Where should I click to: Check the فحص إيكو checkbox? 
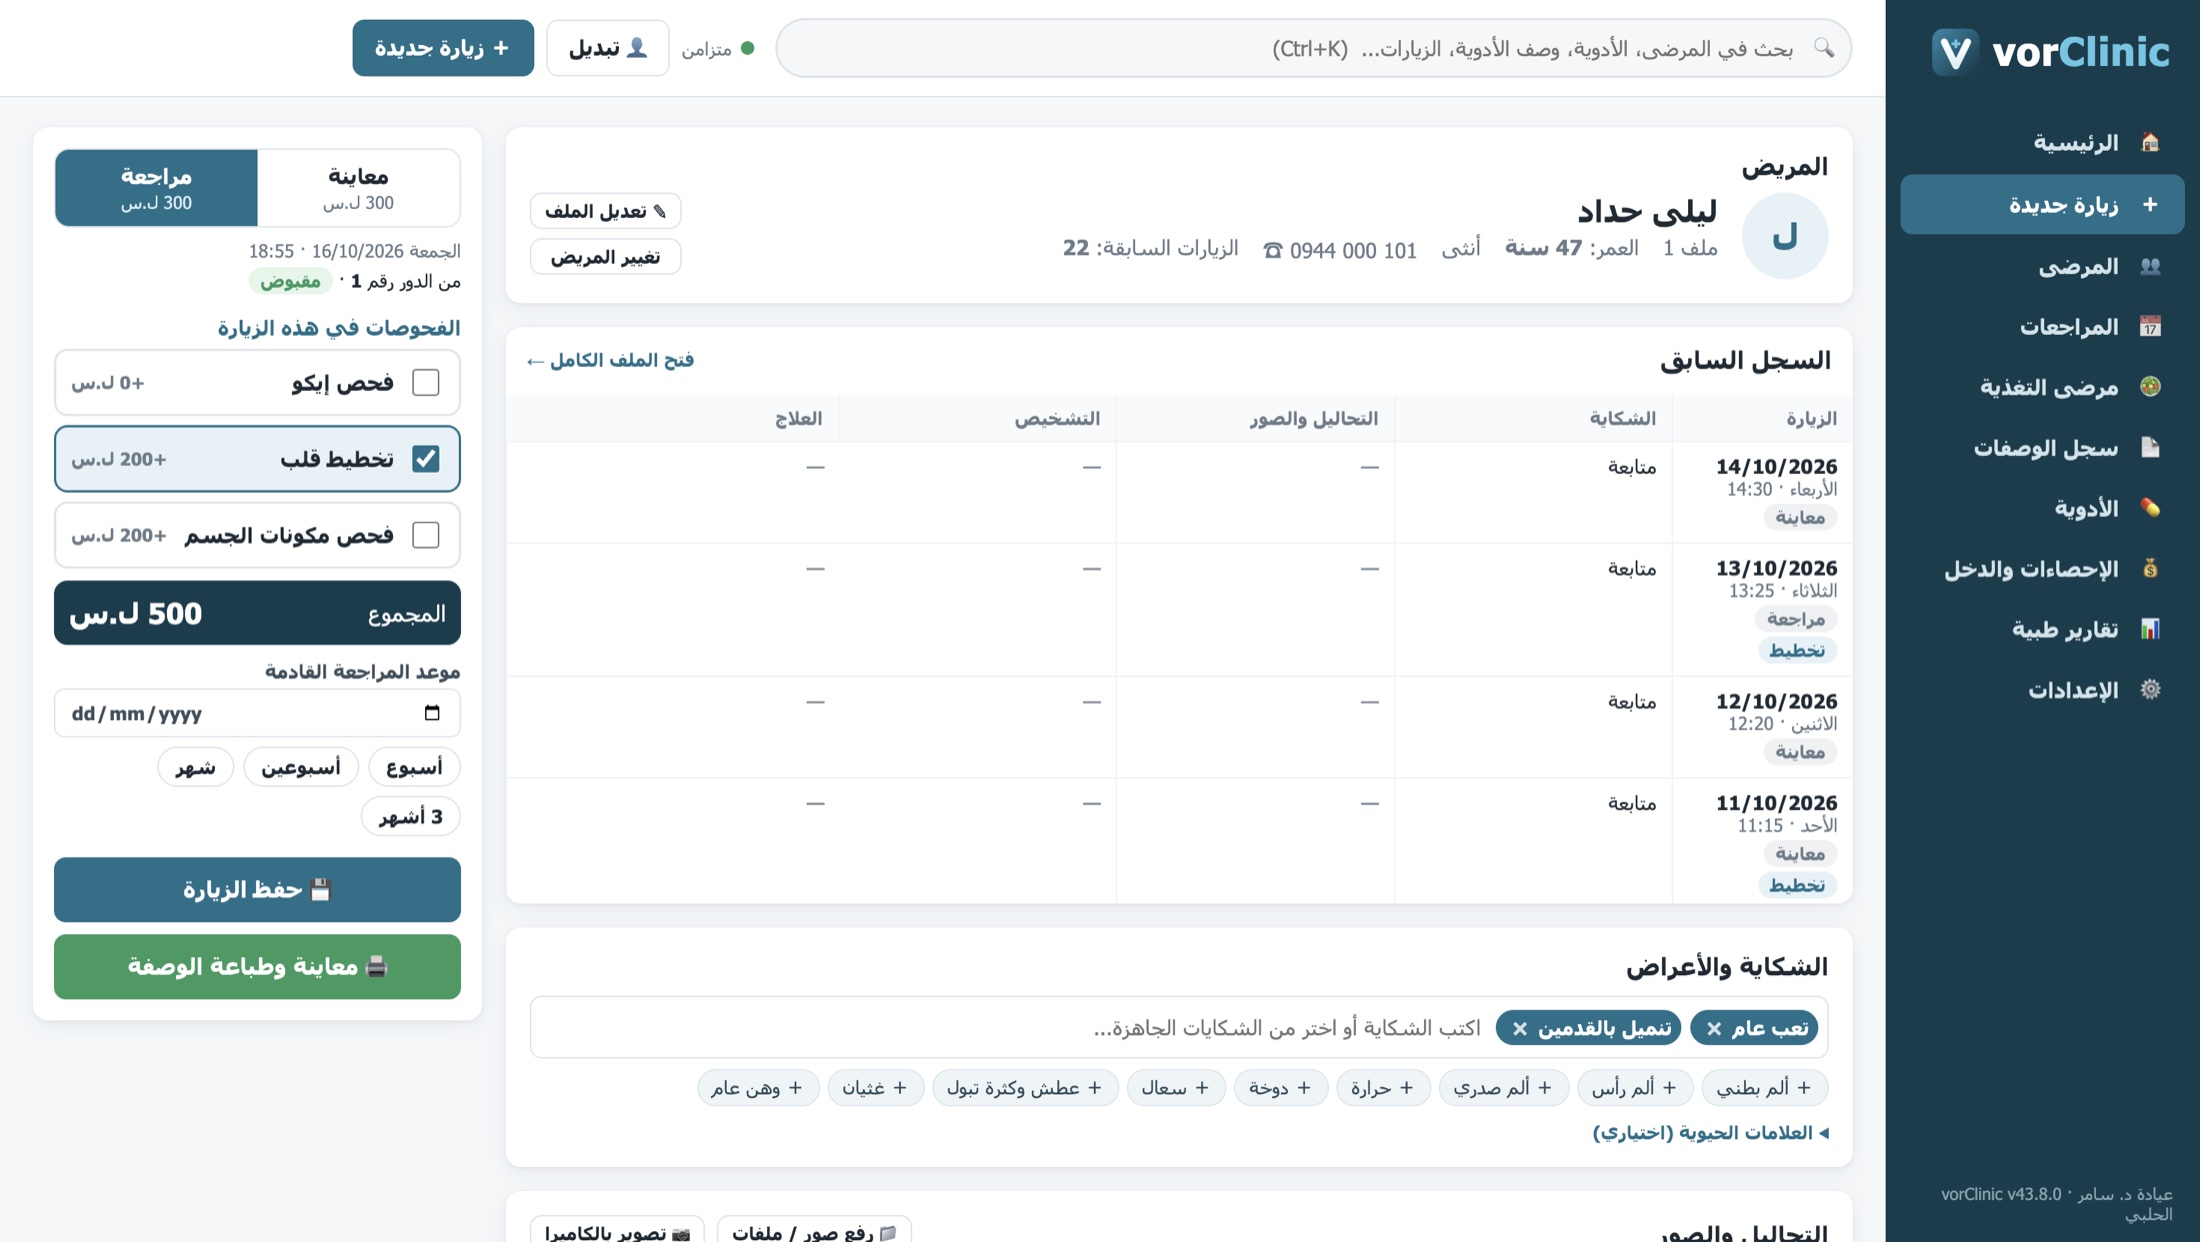tap(426, 382)
